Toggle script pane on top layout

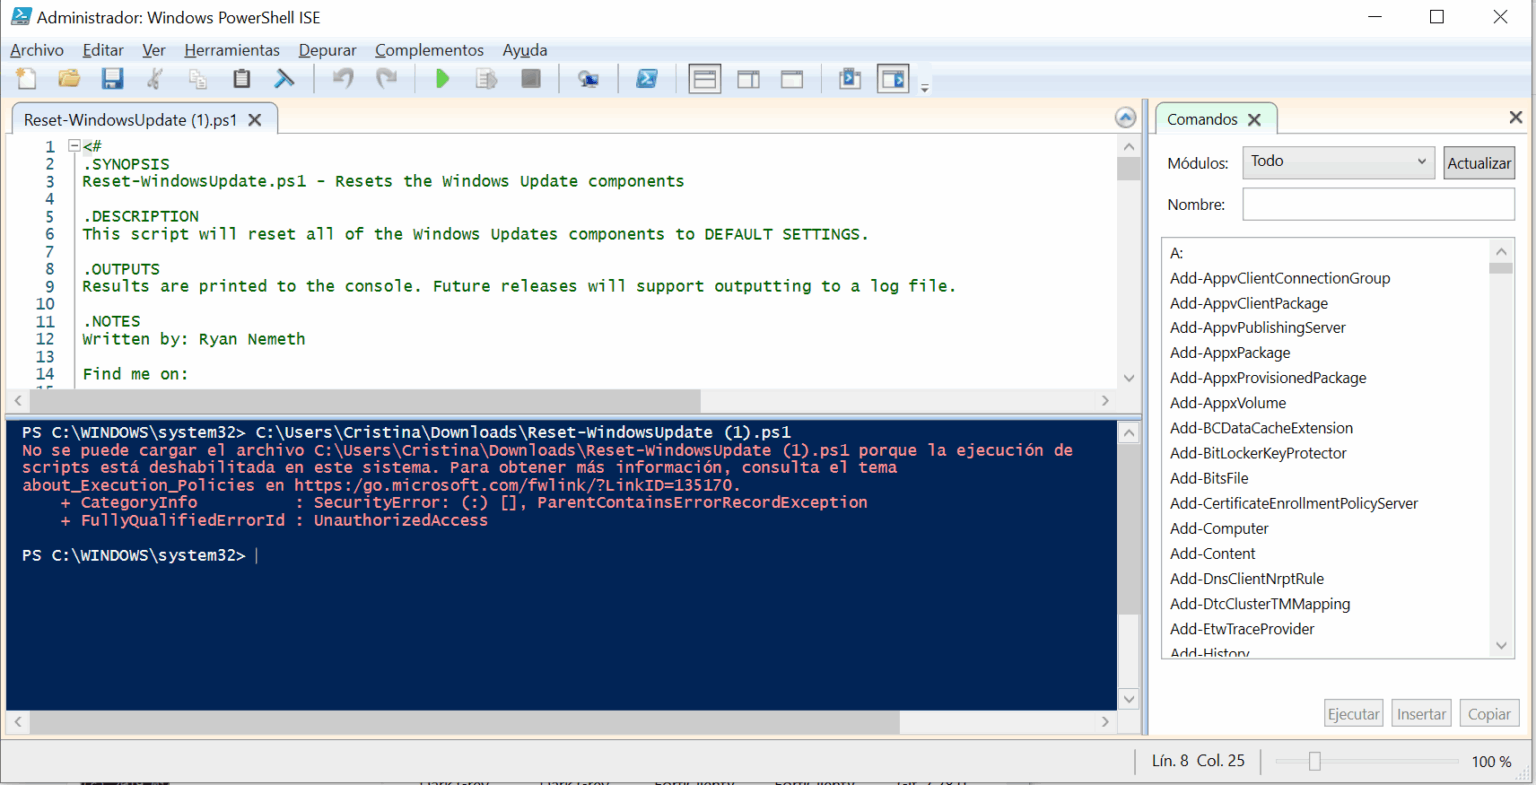(x=705, y=79)
